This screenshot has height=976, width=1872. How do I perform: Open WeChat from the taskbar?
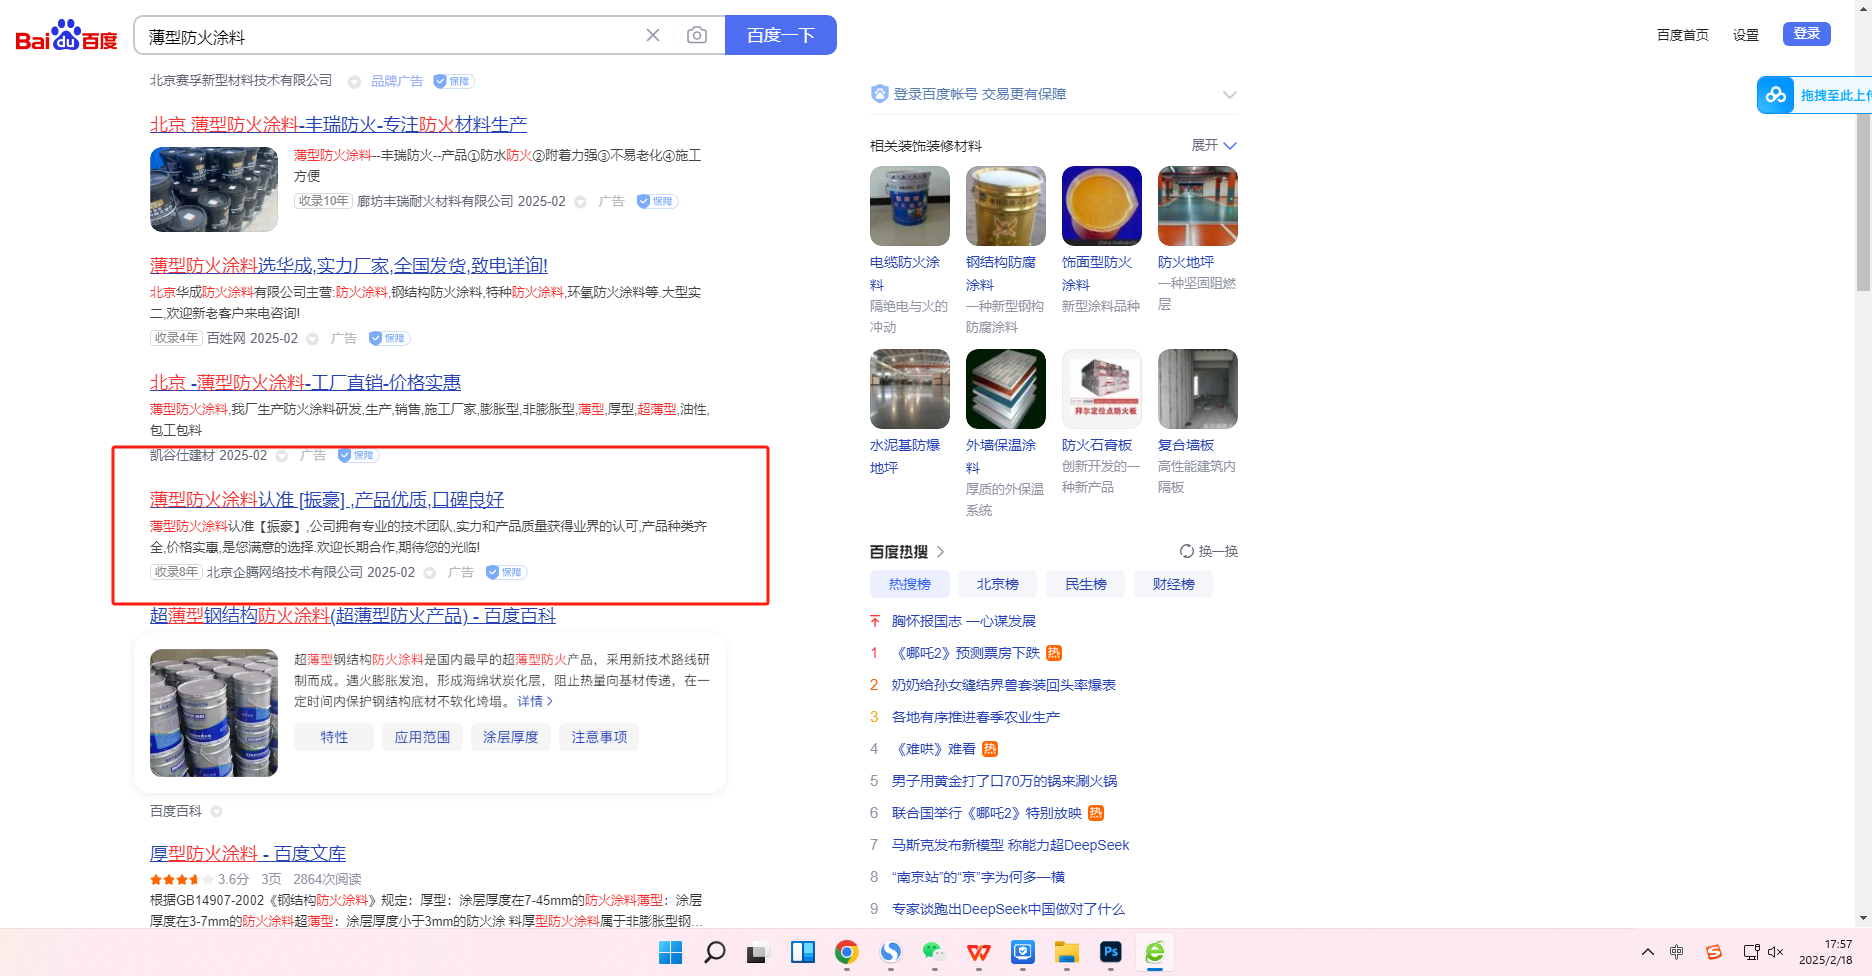pyautogui.click(x=934, y=952)
